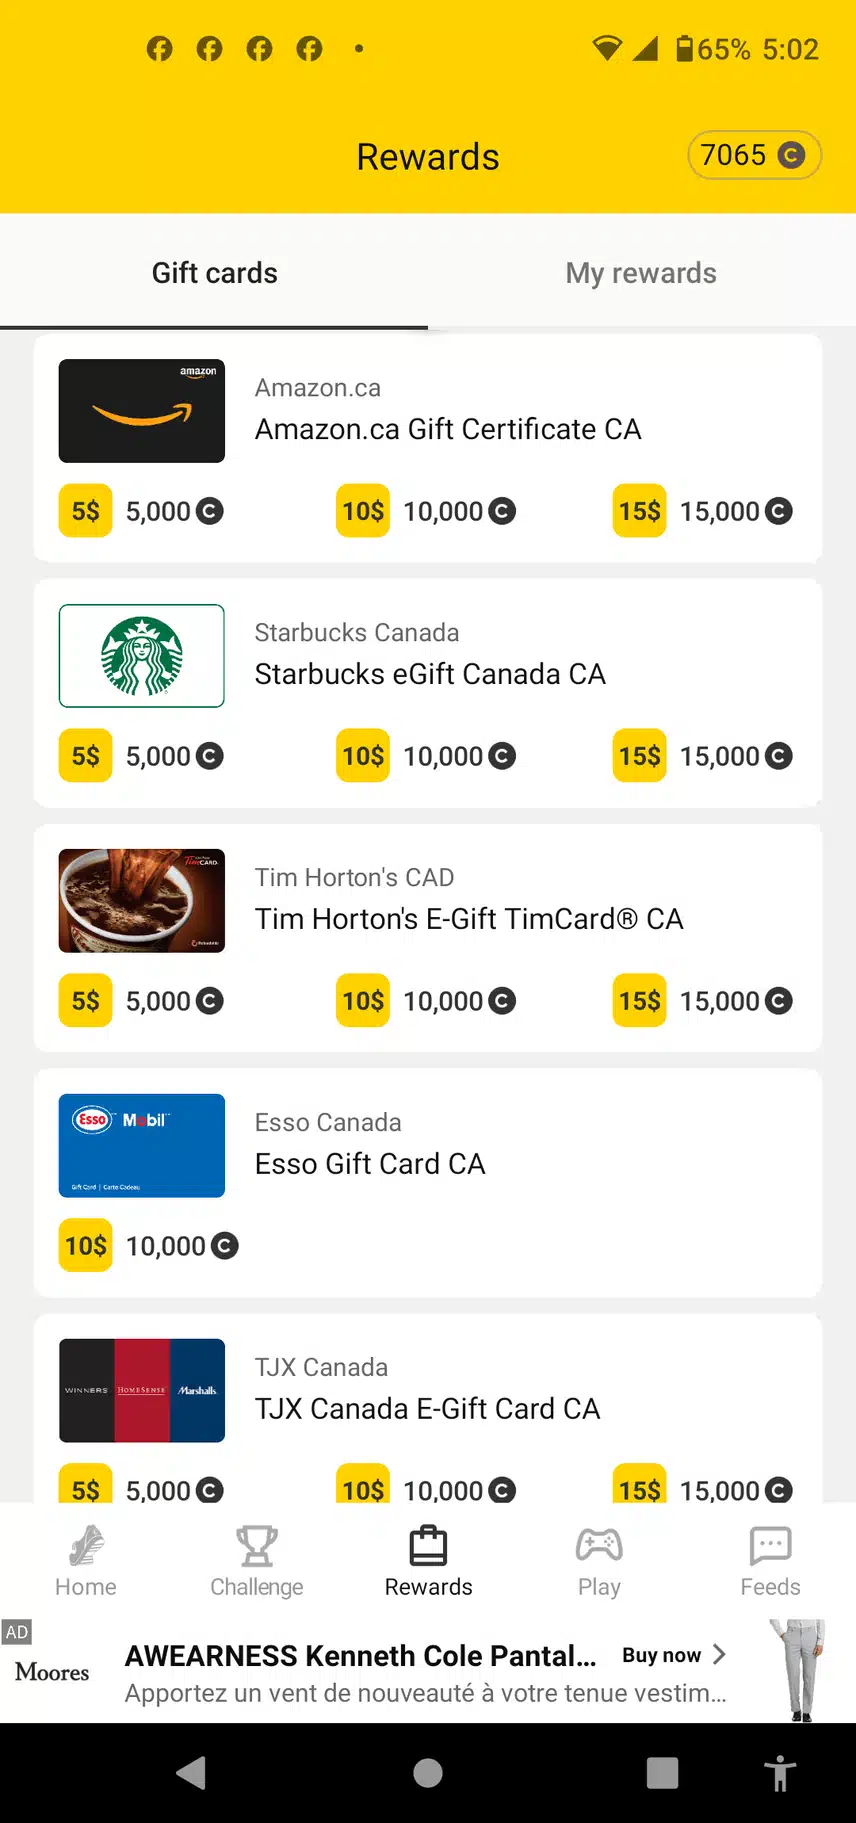
Task: Choose the 15$ Starbucks eGift option
Action: tap(640, 756)
